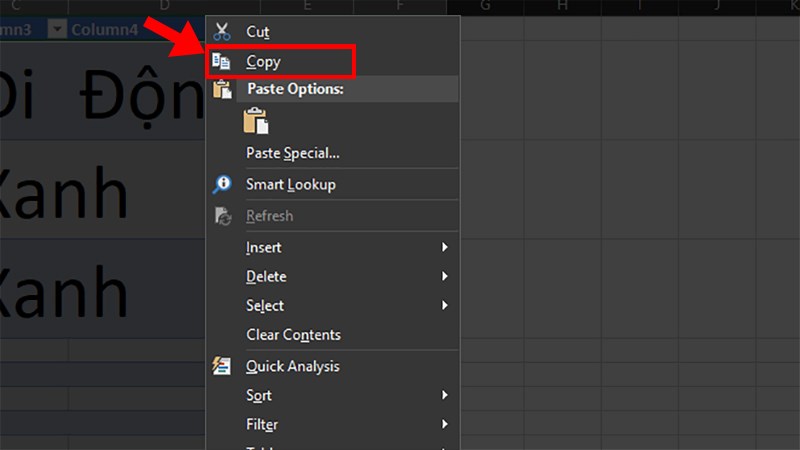The width and height of the screenshot is (800, 450).
Task: Click the Smart Lookup magnifier icon
Action: 222,184
